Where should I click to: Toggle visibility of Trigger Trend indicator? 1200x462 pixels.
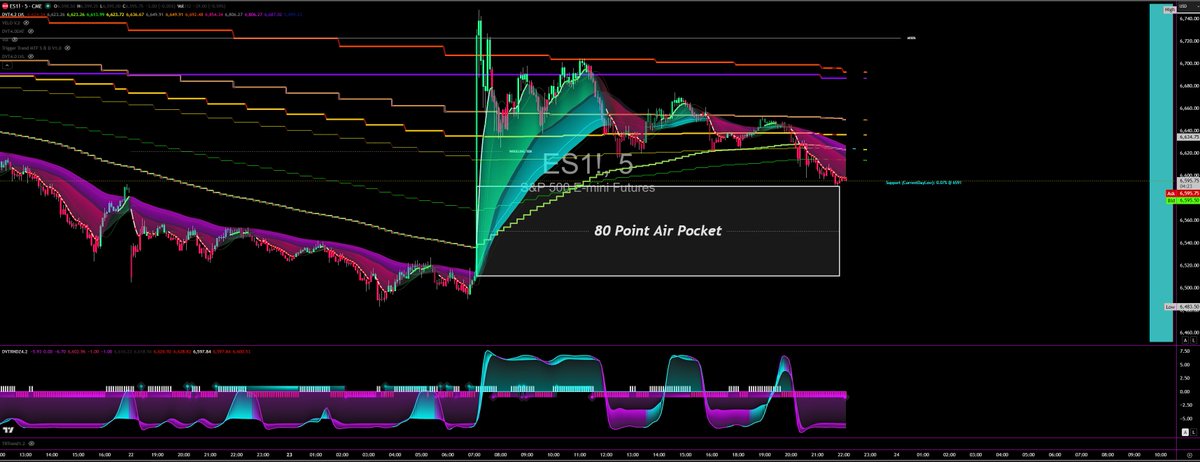[67, 48]
